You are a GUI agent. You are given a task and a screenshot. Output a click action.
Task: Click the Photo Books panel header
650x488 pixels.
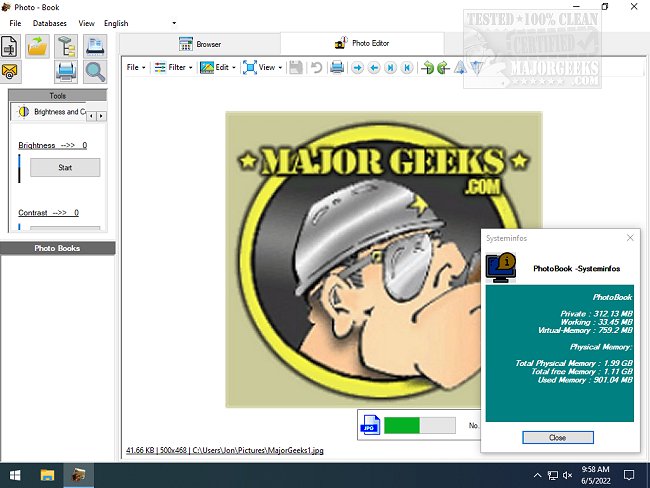57,248
